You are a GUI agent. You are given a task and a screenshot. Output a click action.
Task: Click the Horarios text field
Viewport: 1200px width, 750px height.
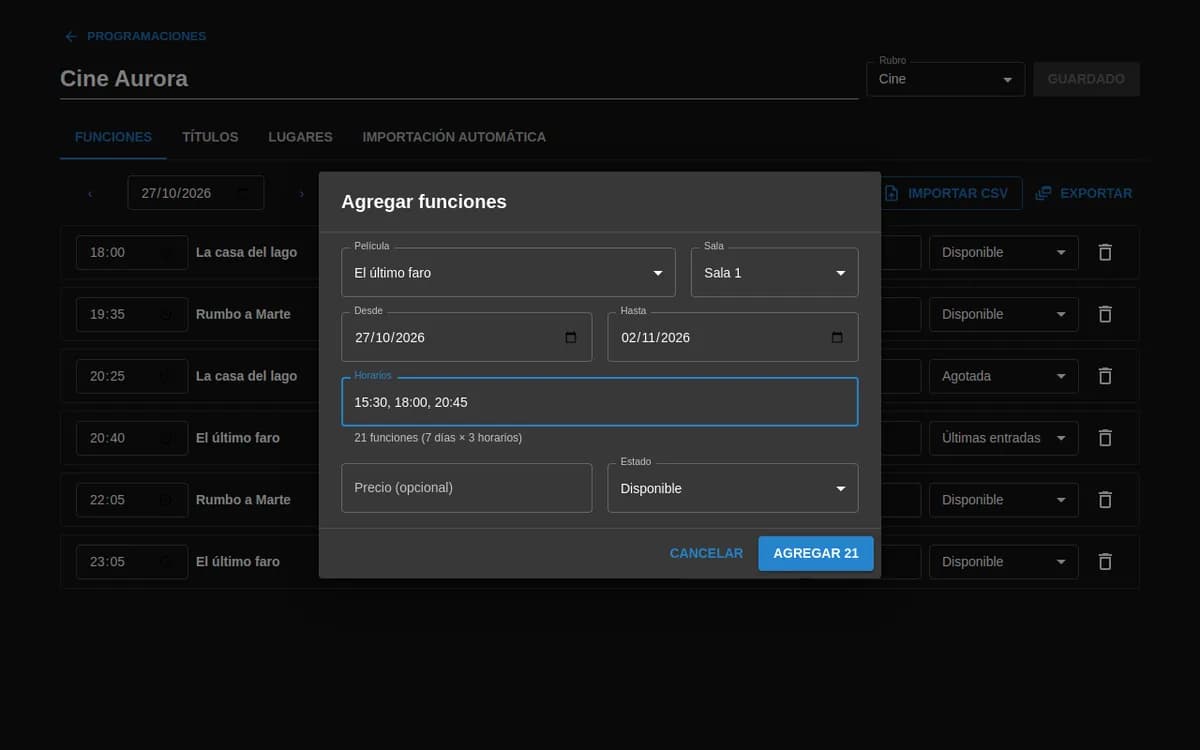(599, 402)
